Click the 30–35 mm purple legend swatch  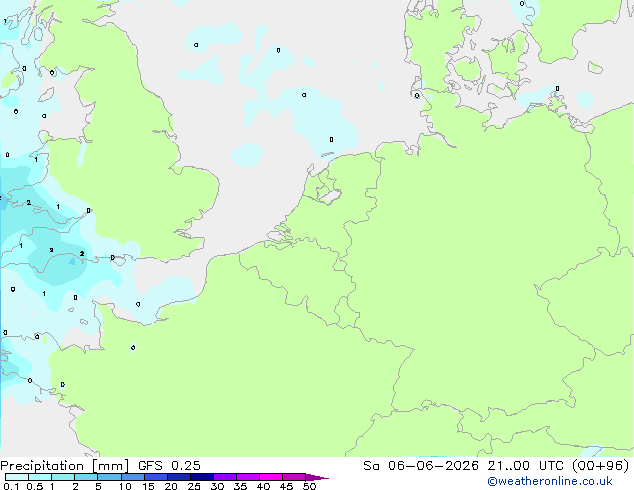pyautogui.click(x=225, y=477)
